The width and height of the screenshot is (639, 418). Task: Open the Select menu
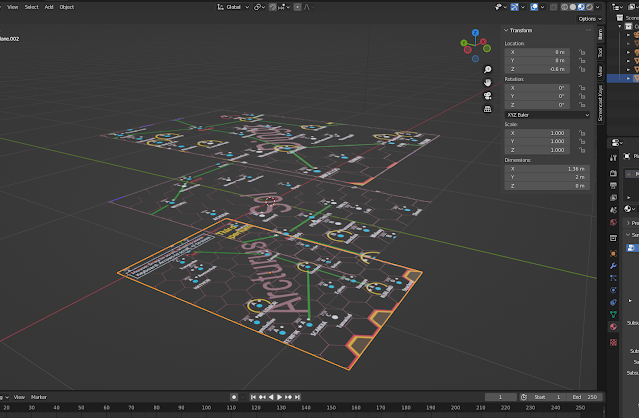pos(31,7)
